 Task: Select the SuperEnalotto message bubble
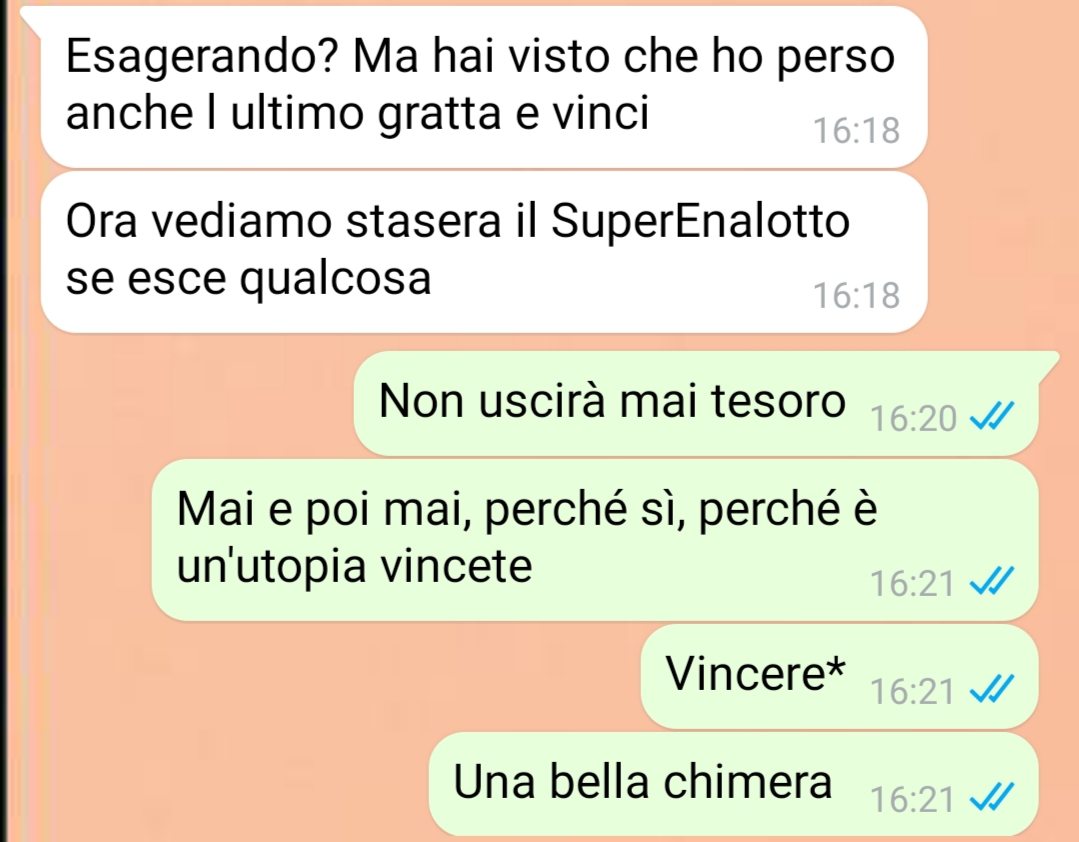coord(484,252)
